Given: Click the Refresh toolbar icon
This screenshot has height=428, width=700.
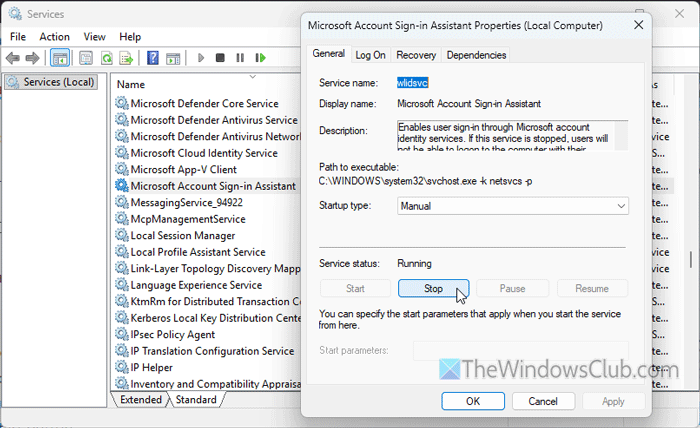Looking at the screenshot, I should (x=107, y=58).
